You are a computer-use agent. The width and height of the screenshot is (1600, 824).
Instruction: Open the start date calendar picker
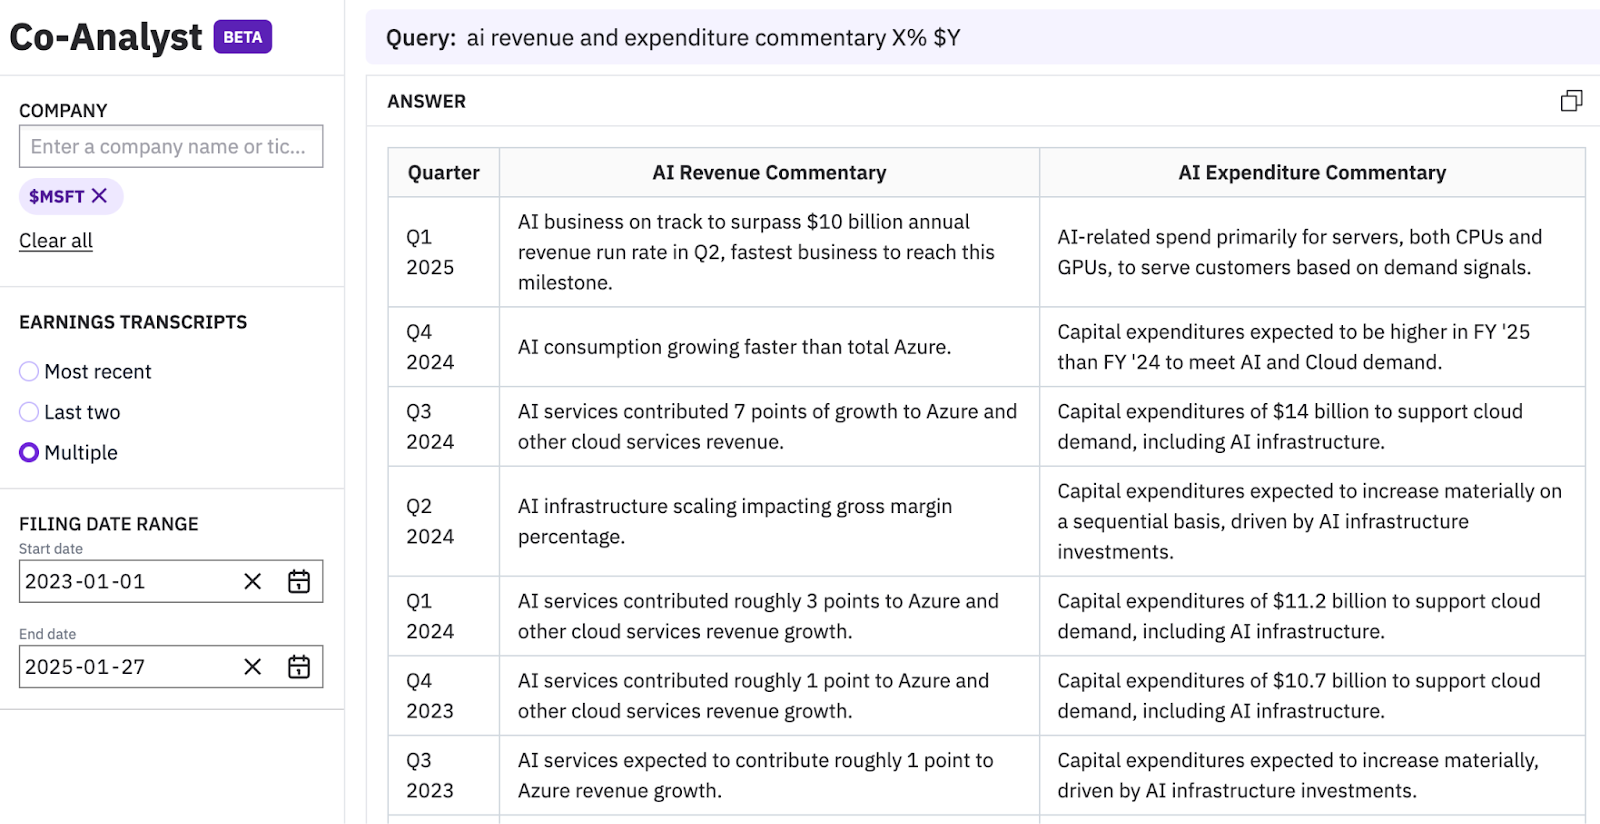click(x=299, y=582)
